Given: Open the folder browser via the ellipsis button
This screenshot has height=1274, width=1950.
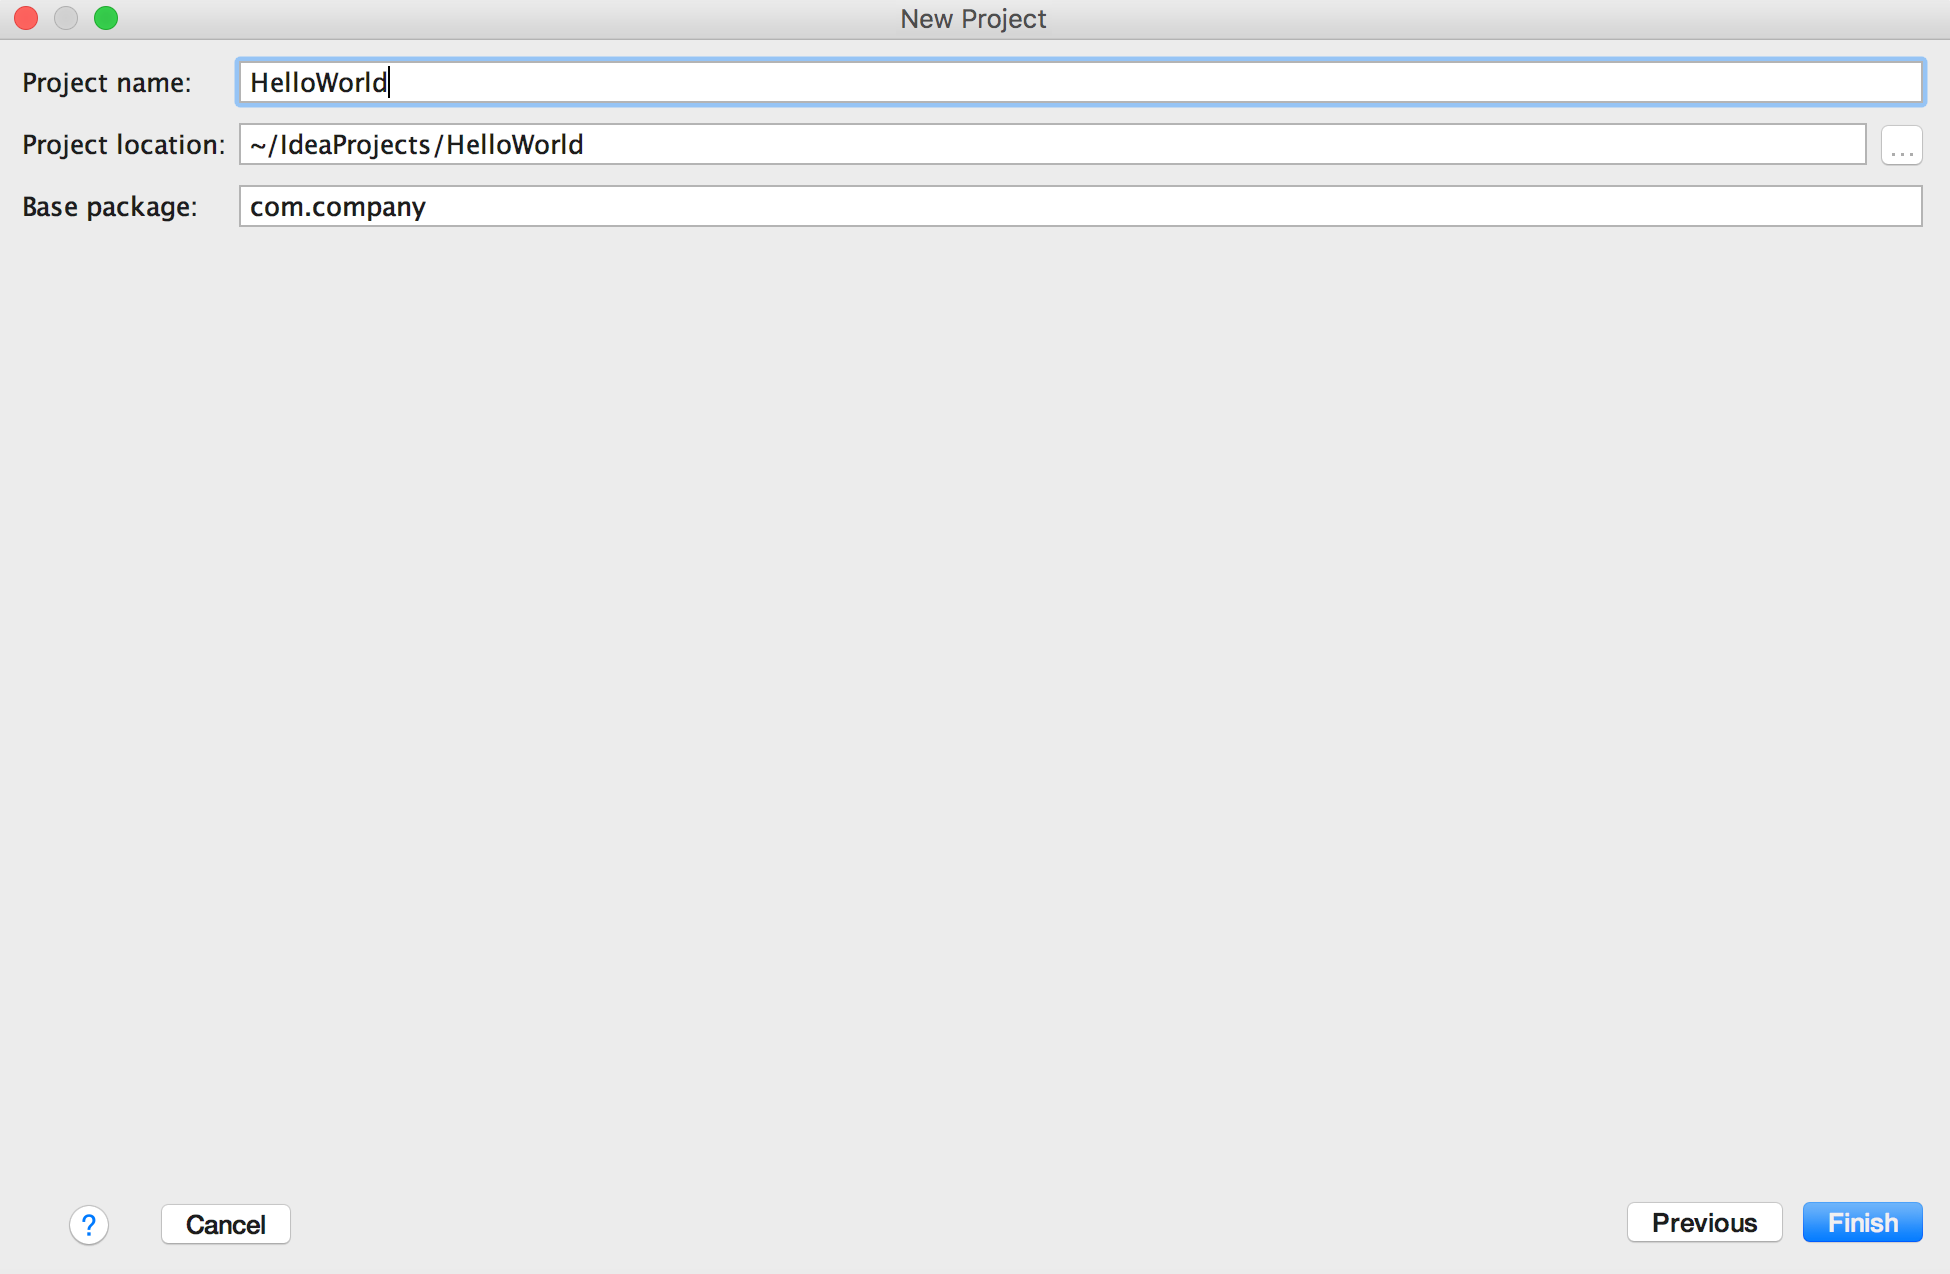Looking at the screenshot, I should click(1901, 144).
